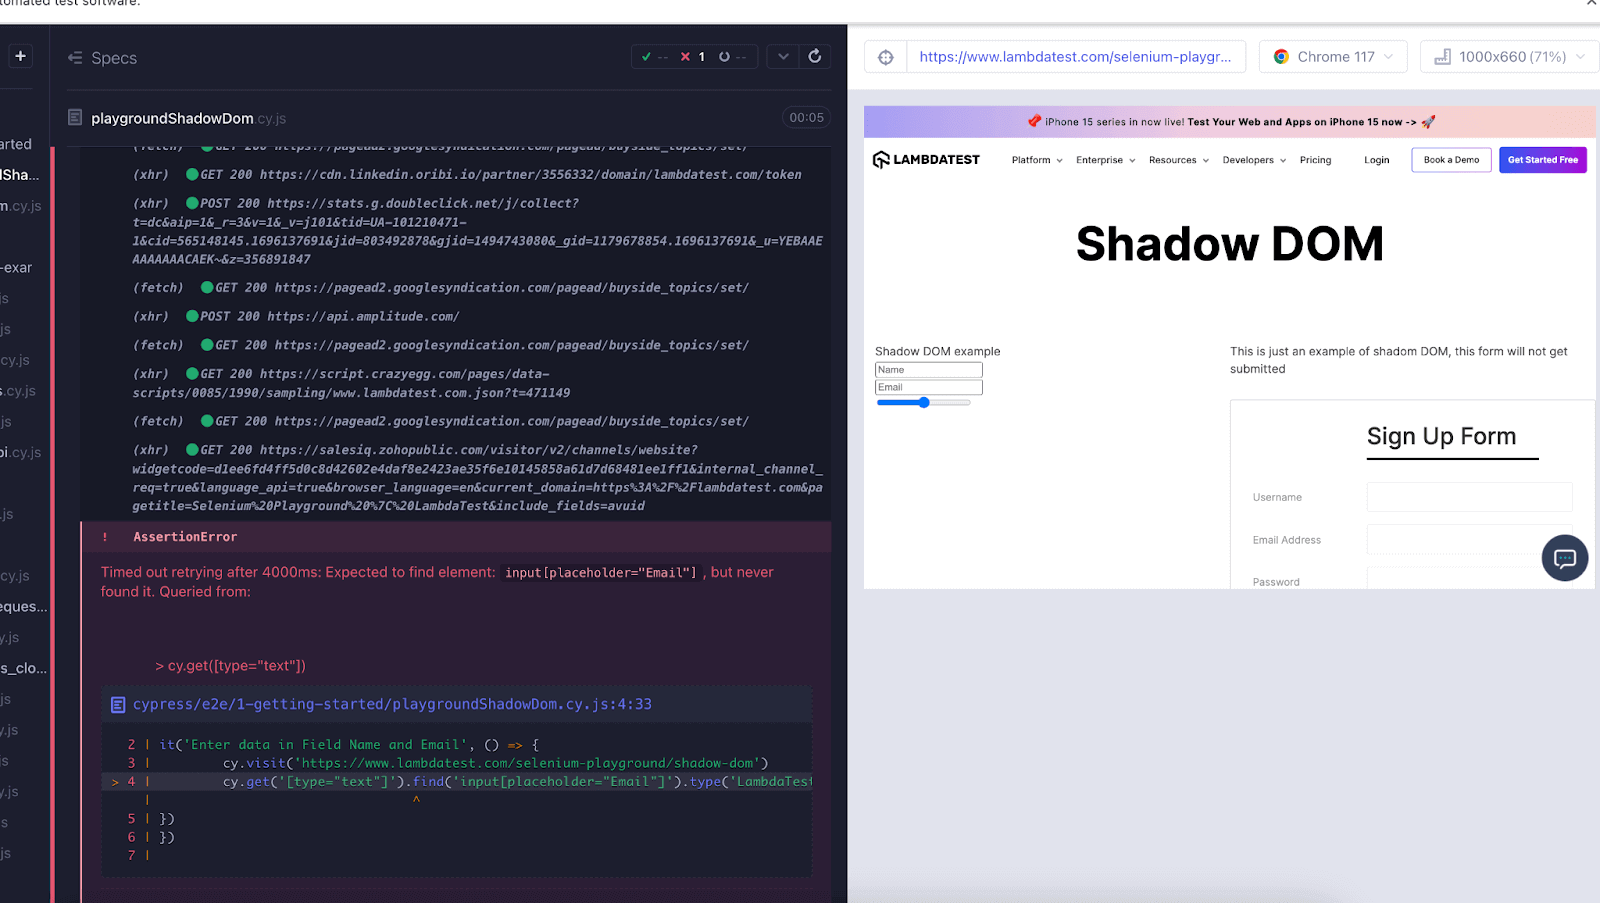Click the cdn.linkedin.oribi.io GET log entry
The height and width of the screenshot is (903, 1600).
(468, 175)
